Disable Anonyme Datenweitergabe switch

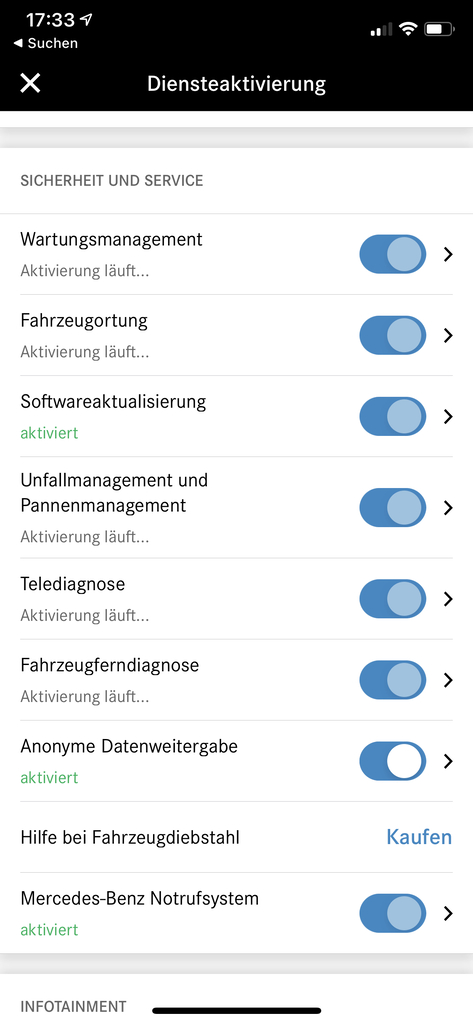click(x=393, y=761)
